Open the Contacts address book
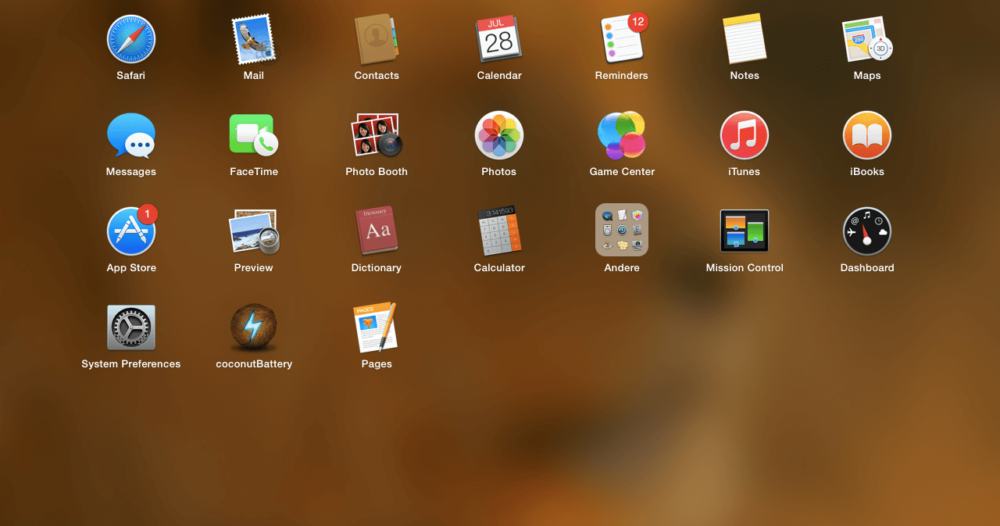The height and width of the screenshot is (526, 1000). 376,39
